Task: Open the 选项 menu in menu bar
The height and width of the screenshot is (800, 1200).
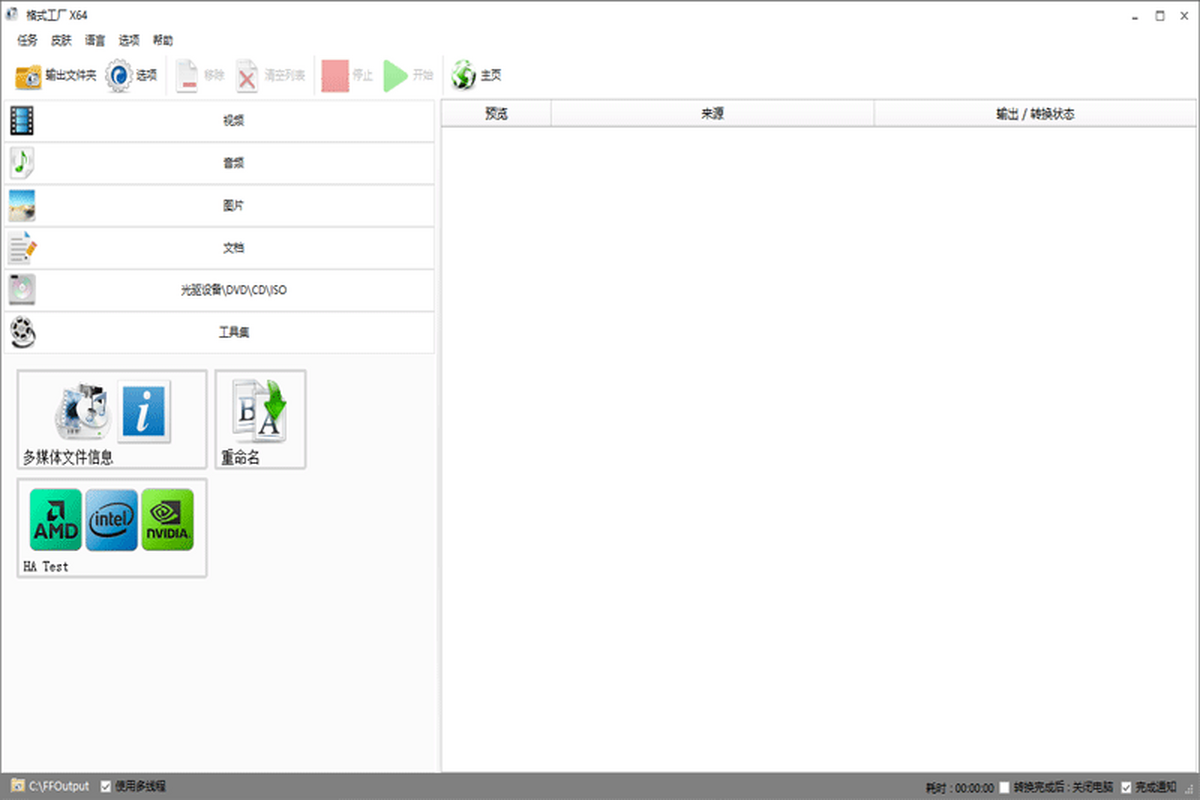Action: click(x=129, y=41)
